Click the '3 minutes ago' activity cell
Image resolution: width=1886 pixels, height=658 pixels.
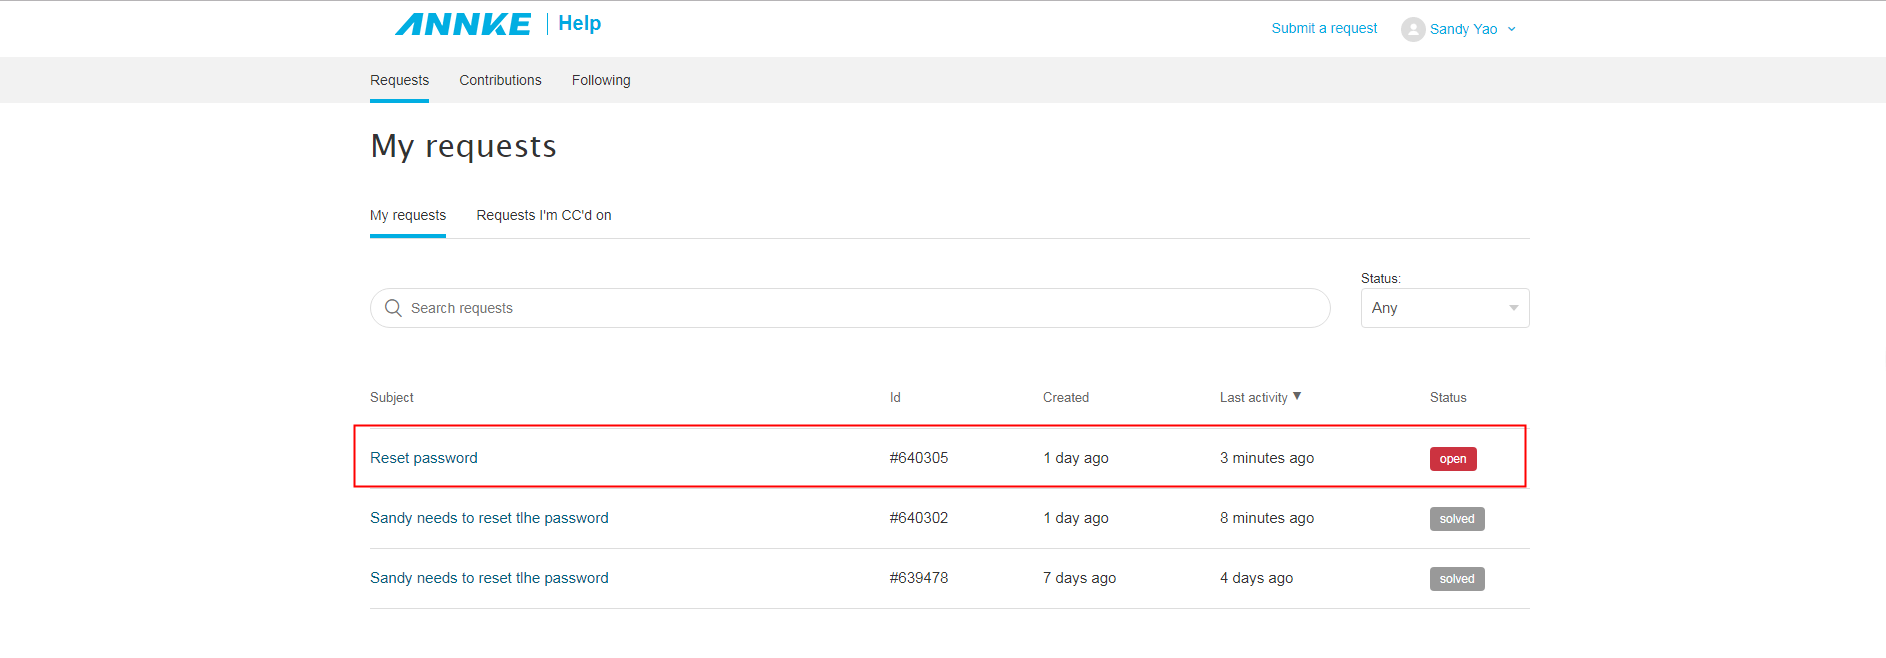(1267, 458)
